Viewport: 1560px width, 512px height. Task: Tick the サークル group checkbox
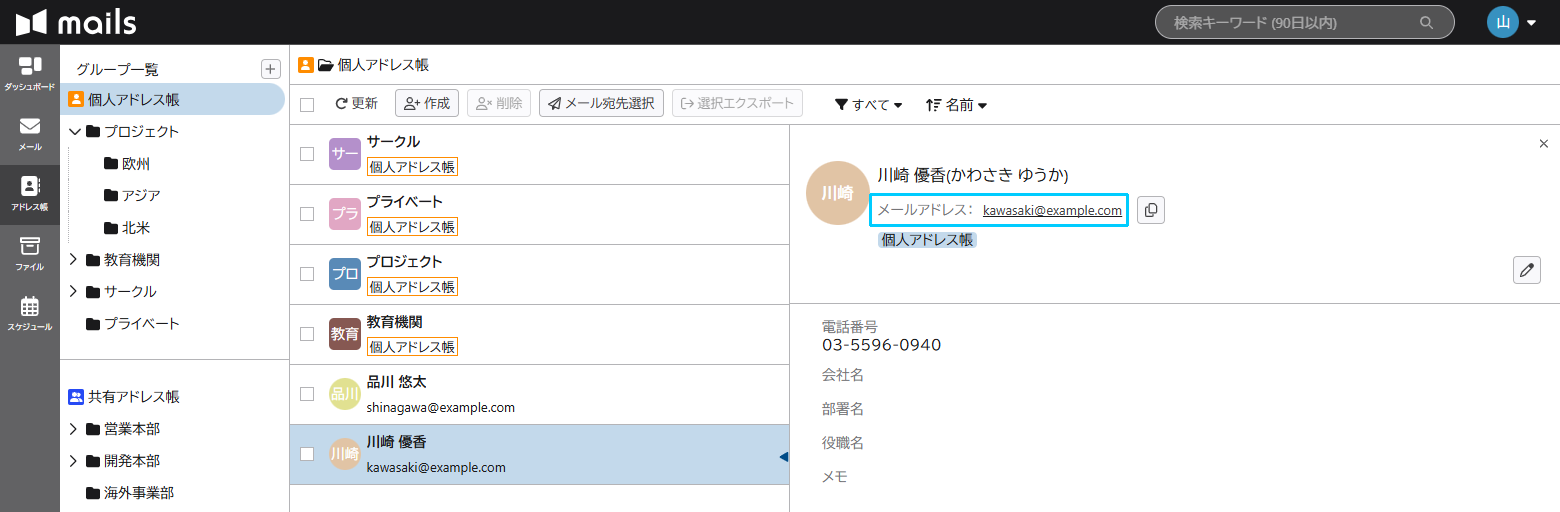point(307,154)
